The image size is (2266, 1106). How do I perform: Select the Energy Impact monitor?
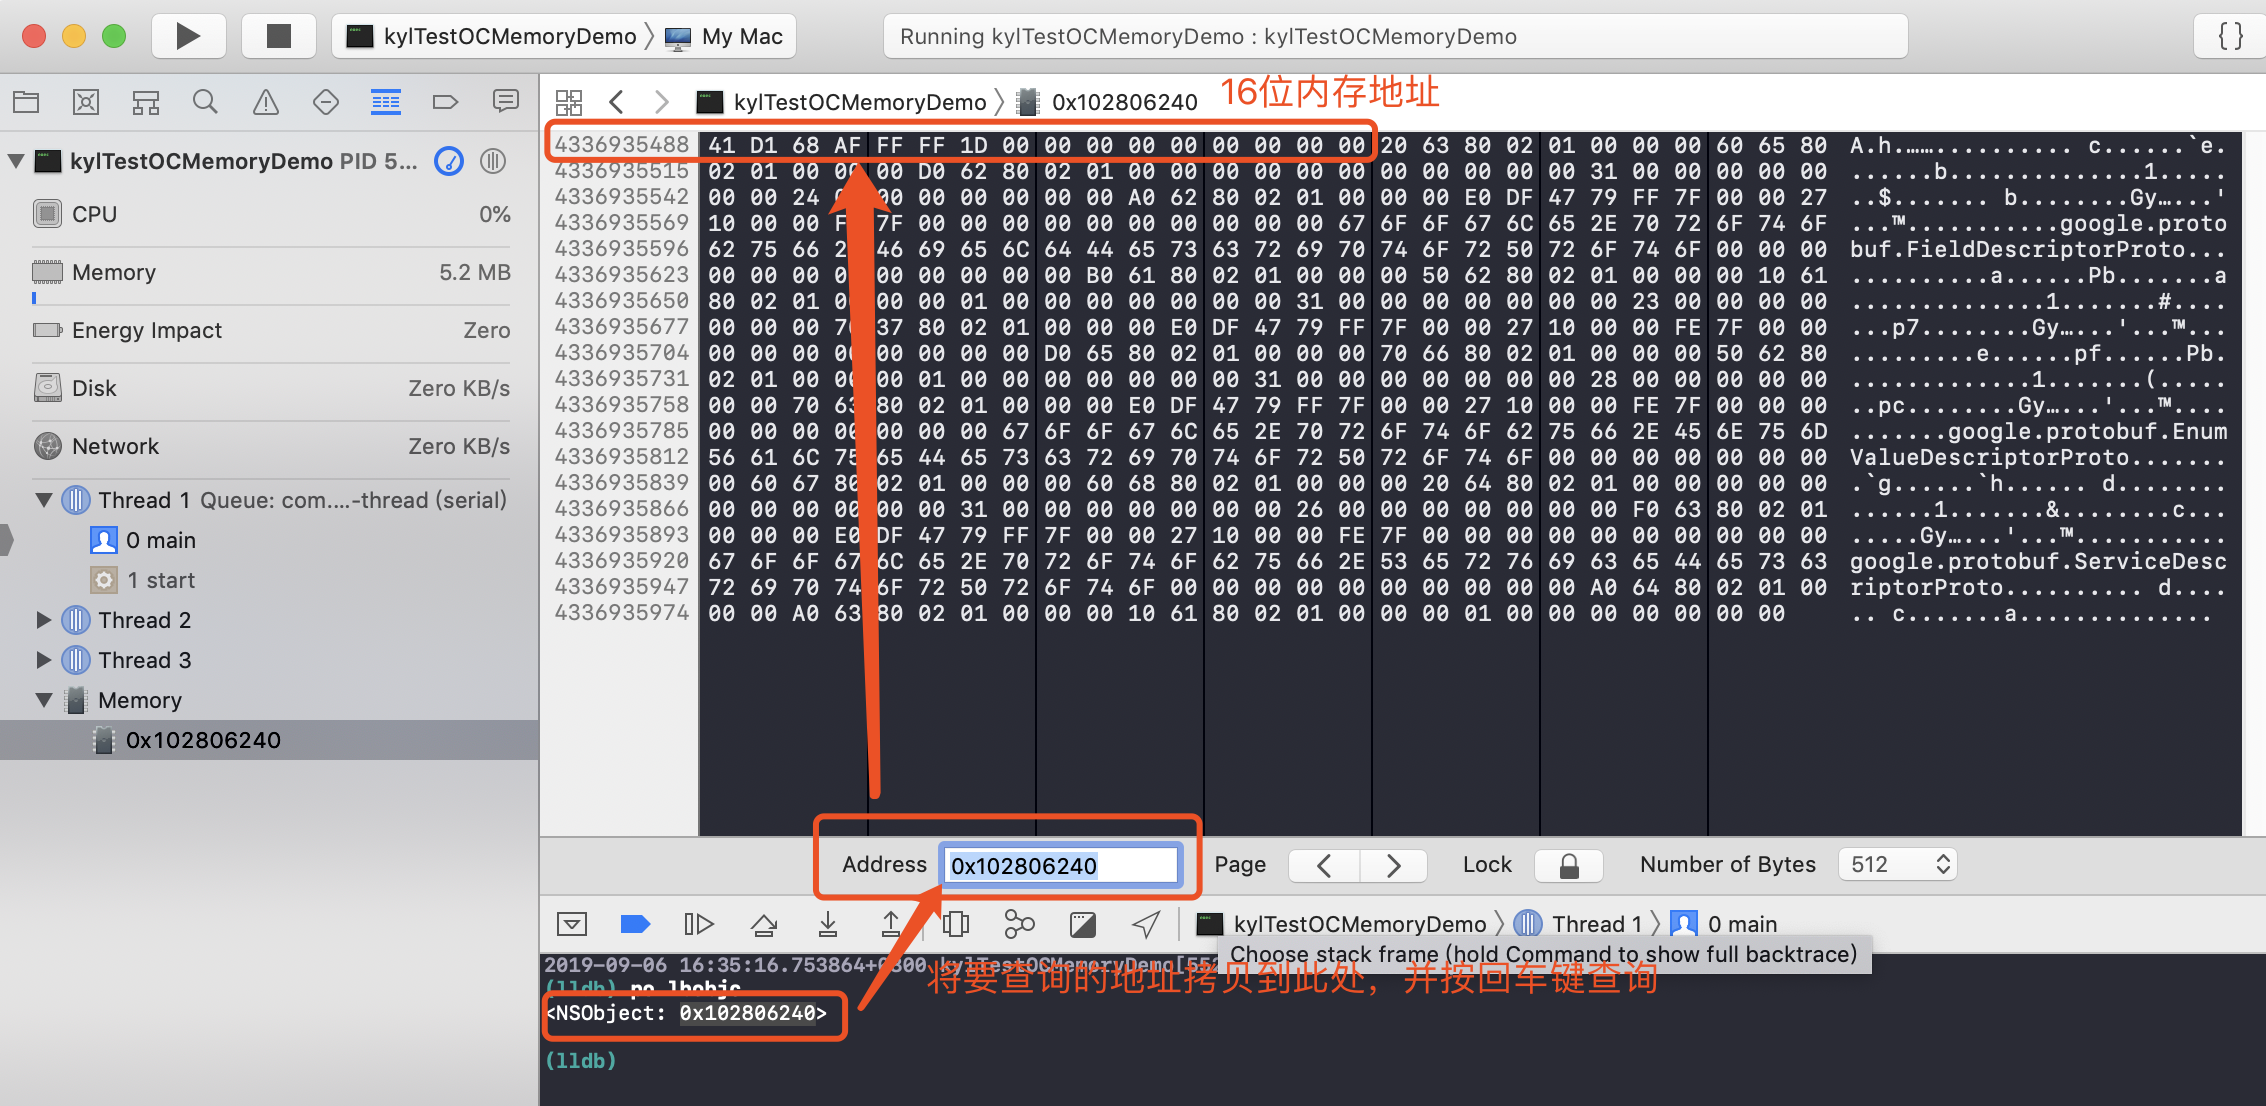coord(267,331)
